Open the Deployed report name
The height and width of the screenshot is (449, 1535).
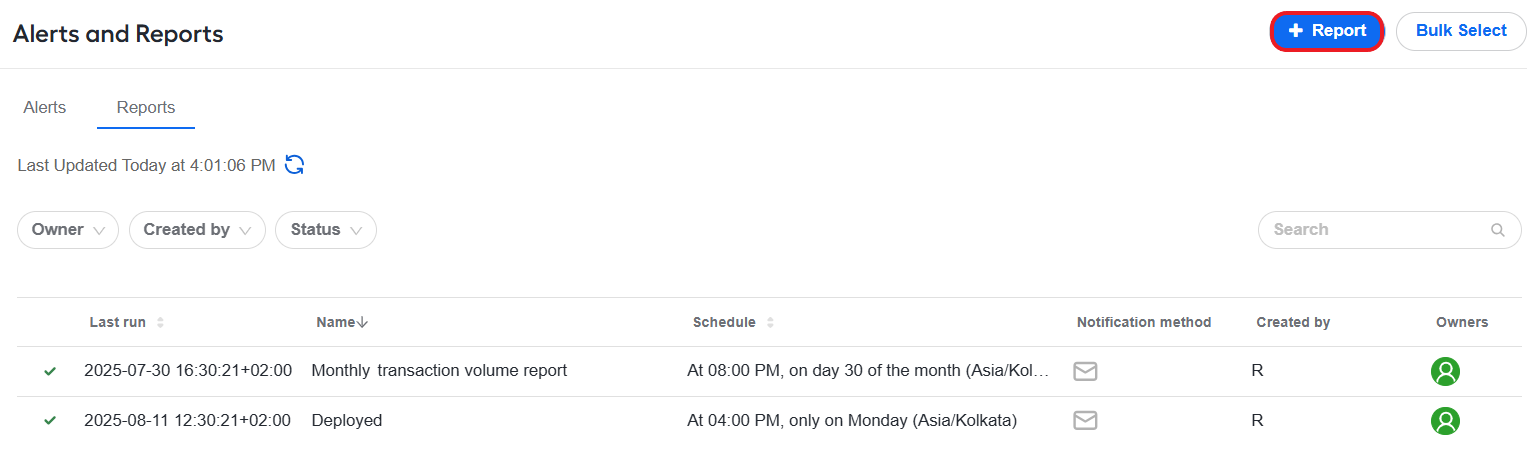(347, 421)
